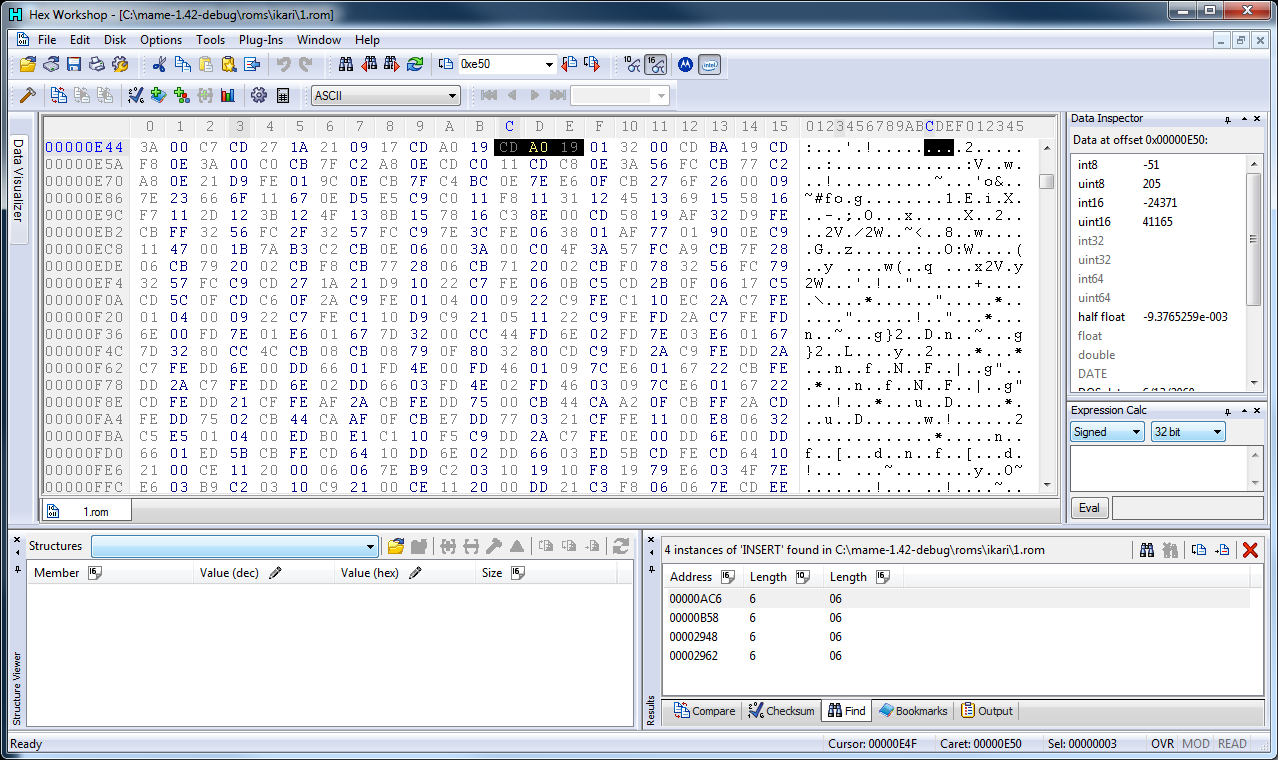Click the uint16 row in Data Inspector
Screen dimensions: 1278x760
coord(1158,222)
